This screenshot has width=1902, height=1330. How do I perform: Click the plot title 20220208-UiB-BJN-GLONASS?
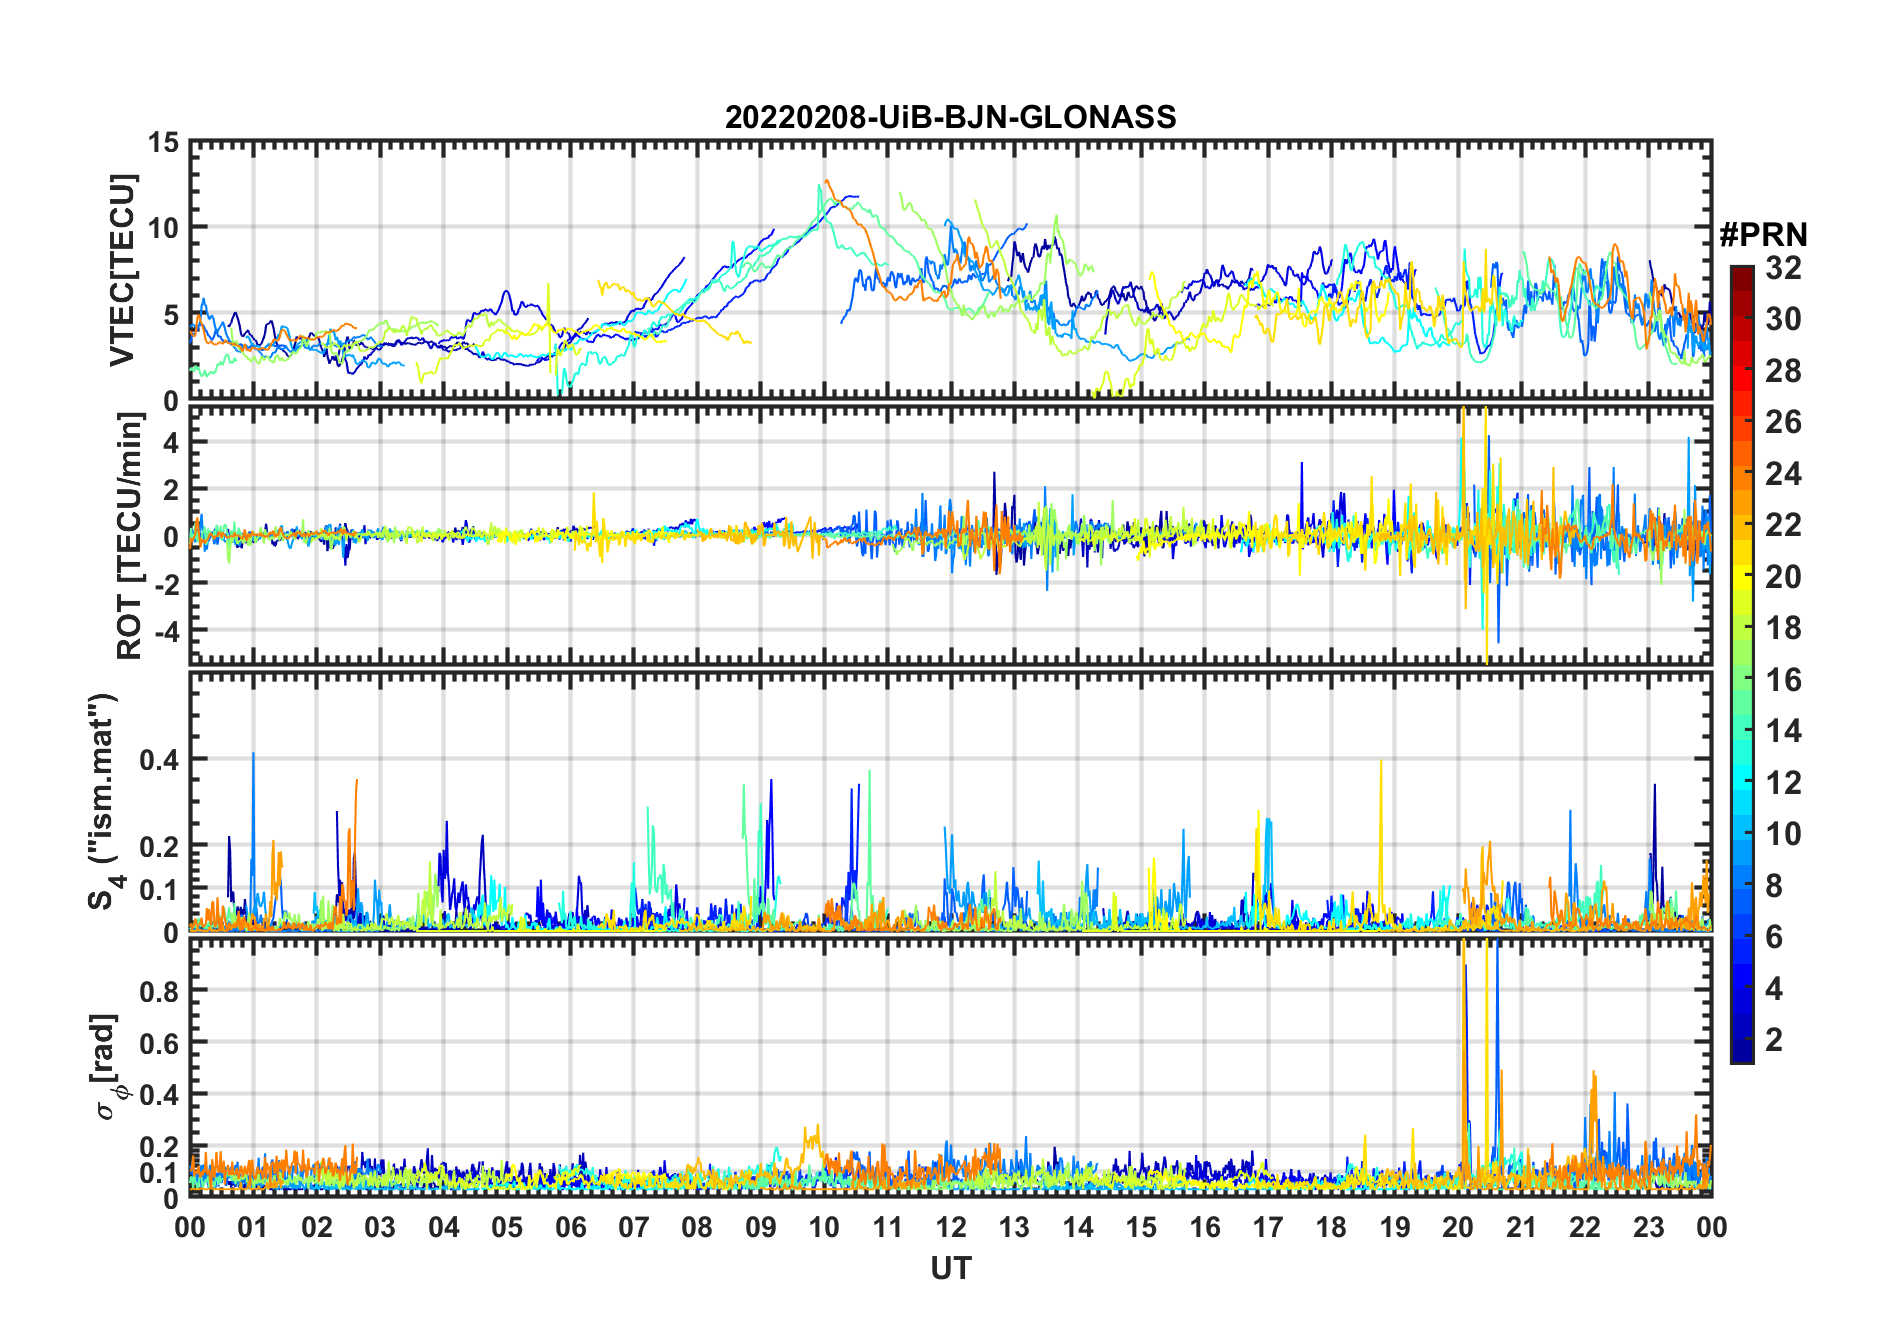(x=950, y=117)
